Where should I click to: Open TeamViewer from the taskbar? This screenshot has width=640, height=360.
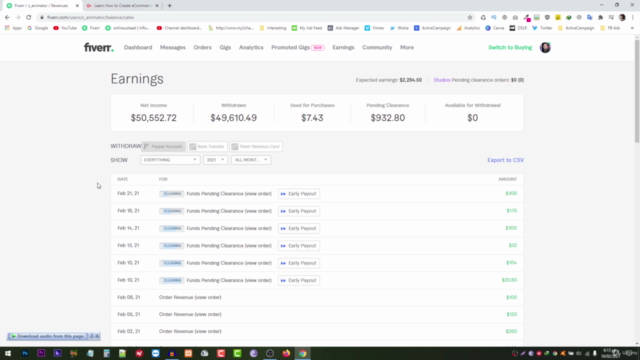[156, 353]
